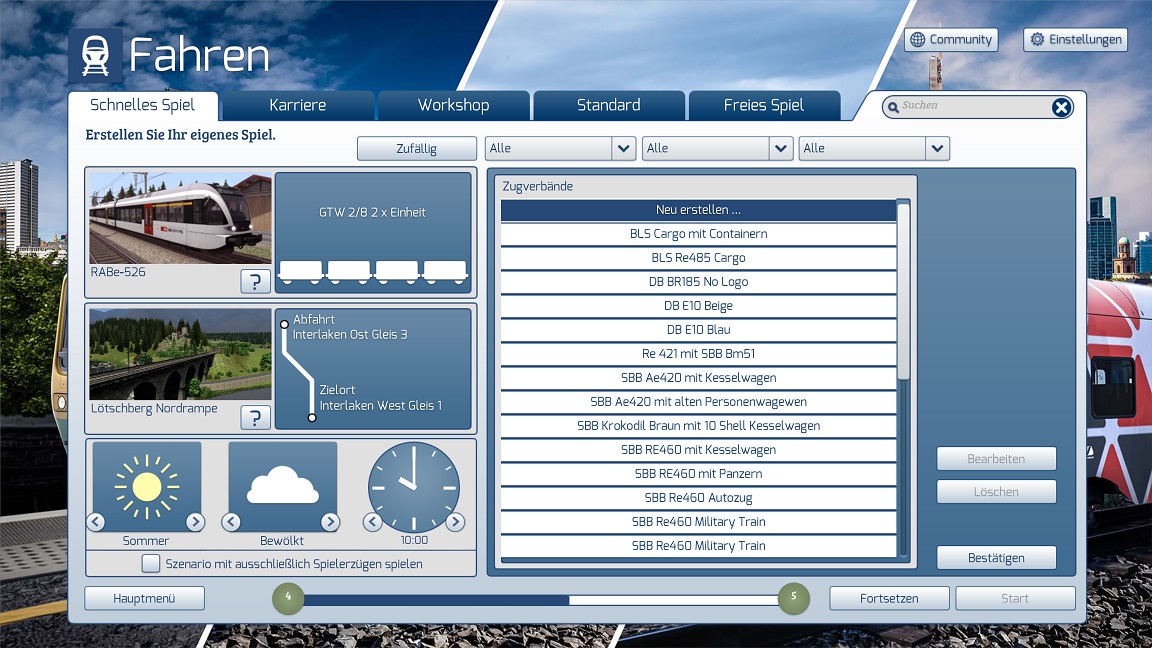Set earlier time with clock left arrow
This screenshot has width=1152, height=648.
372,522
